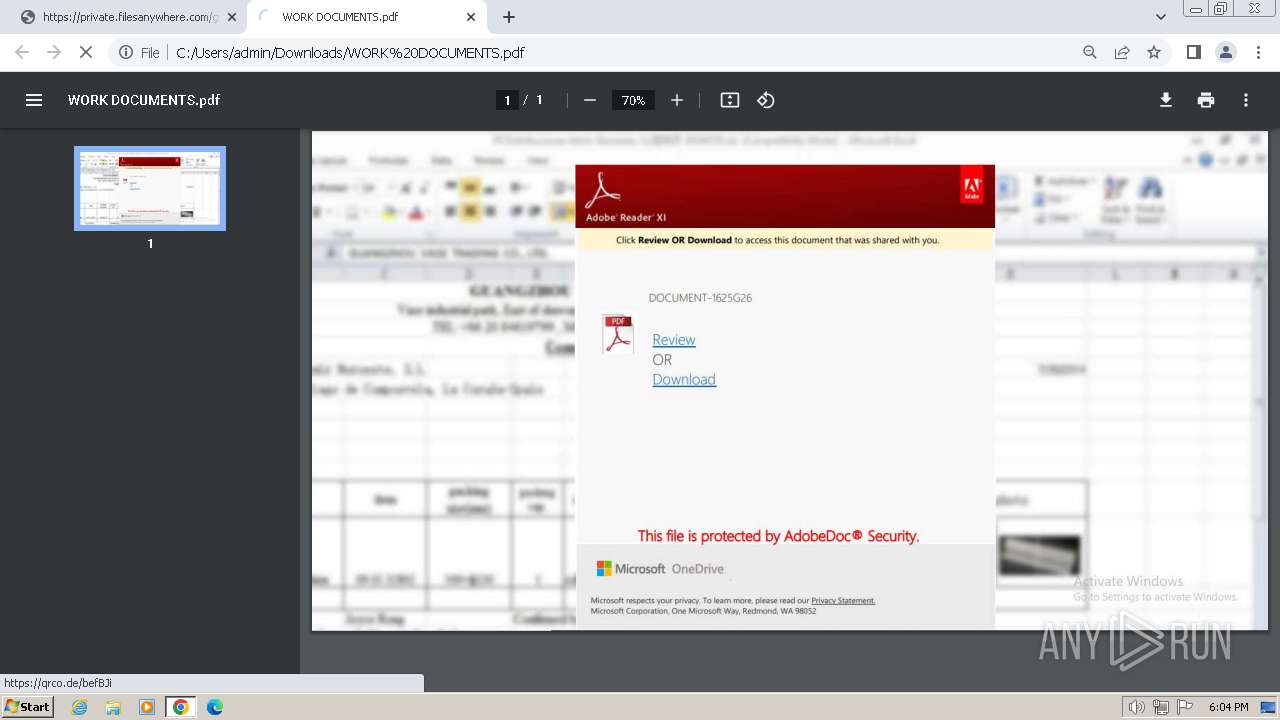Click the 70% zoom level field
Image resolution: width=1280 pixels, height=720 pixels.
tap(633, 100)
